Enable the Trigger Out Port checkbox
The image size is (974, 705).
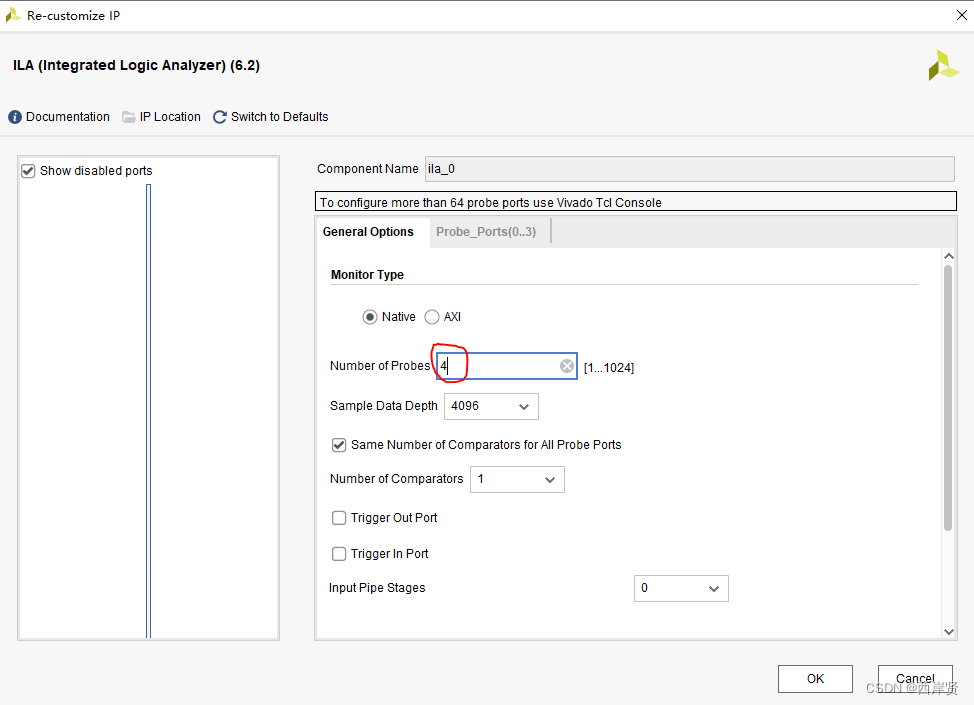coord(339,518)
